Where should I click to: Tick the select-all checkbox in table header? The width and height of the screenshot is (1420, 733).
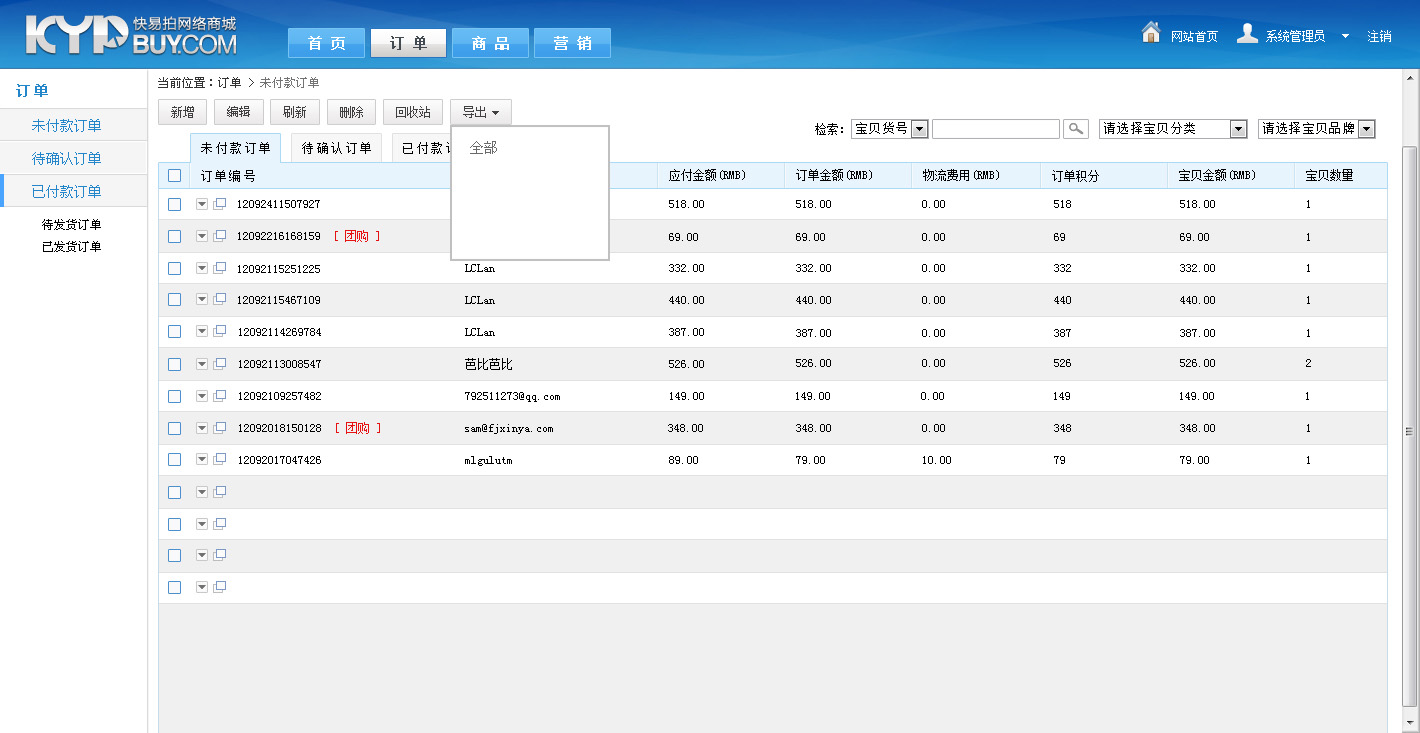coord(175,176)
